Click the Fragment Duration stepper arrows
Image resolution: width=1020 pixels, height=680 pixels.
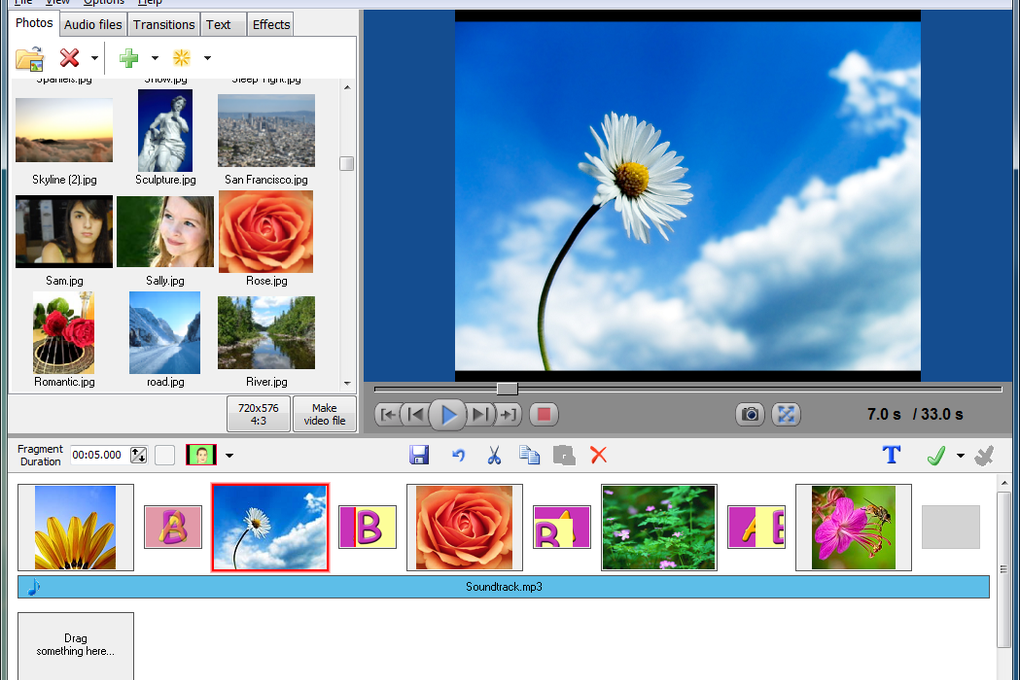coord(139,455)
